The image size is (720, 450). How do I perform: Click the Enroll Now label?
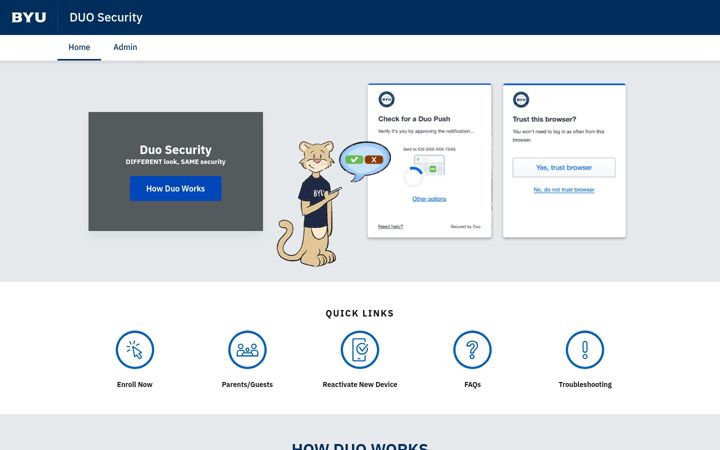[x=135, y=384]
